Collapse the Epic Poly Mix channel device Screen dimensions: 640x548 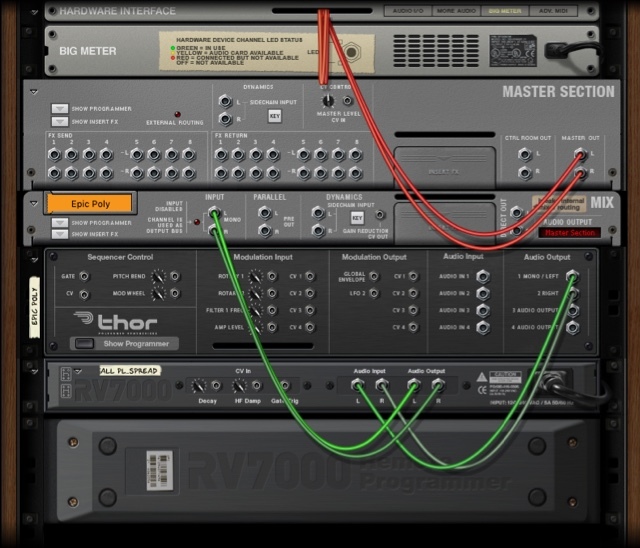(x=34, y=203)
